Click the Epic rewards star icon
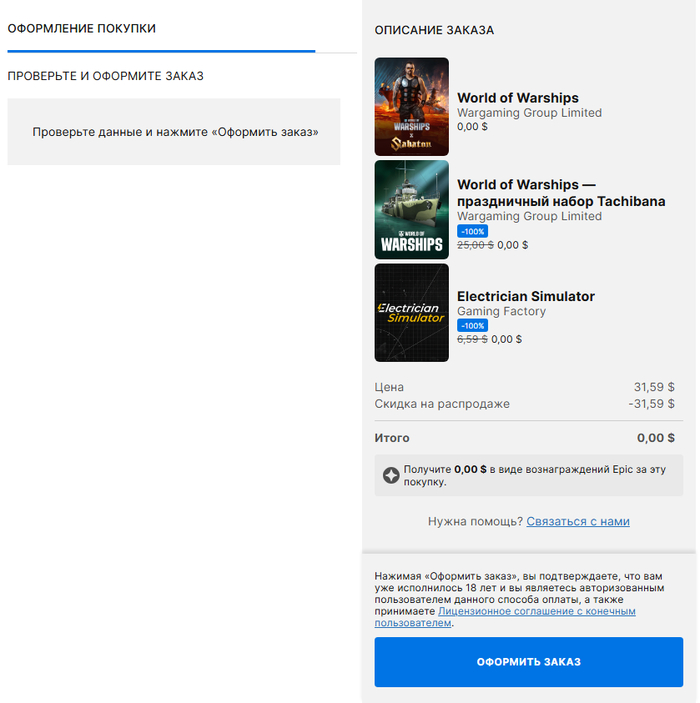This screenshot has height=703, width=700. [391, 475]
